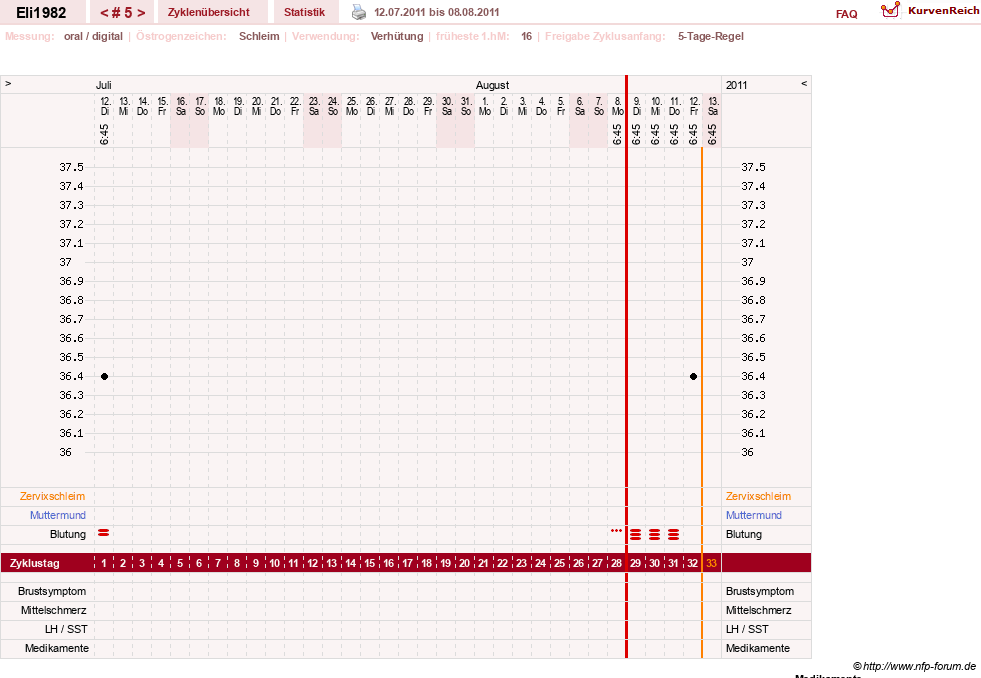Viewport: 981px width, 678px height.
Task: Go to previous cycle via '<' arrow
Action: 104,13
